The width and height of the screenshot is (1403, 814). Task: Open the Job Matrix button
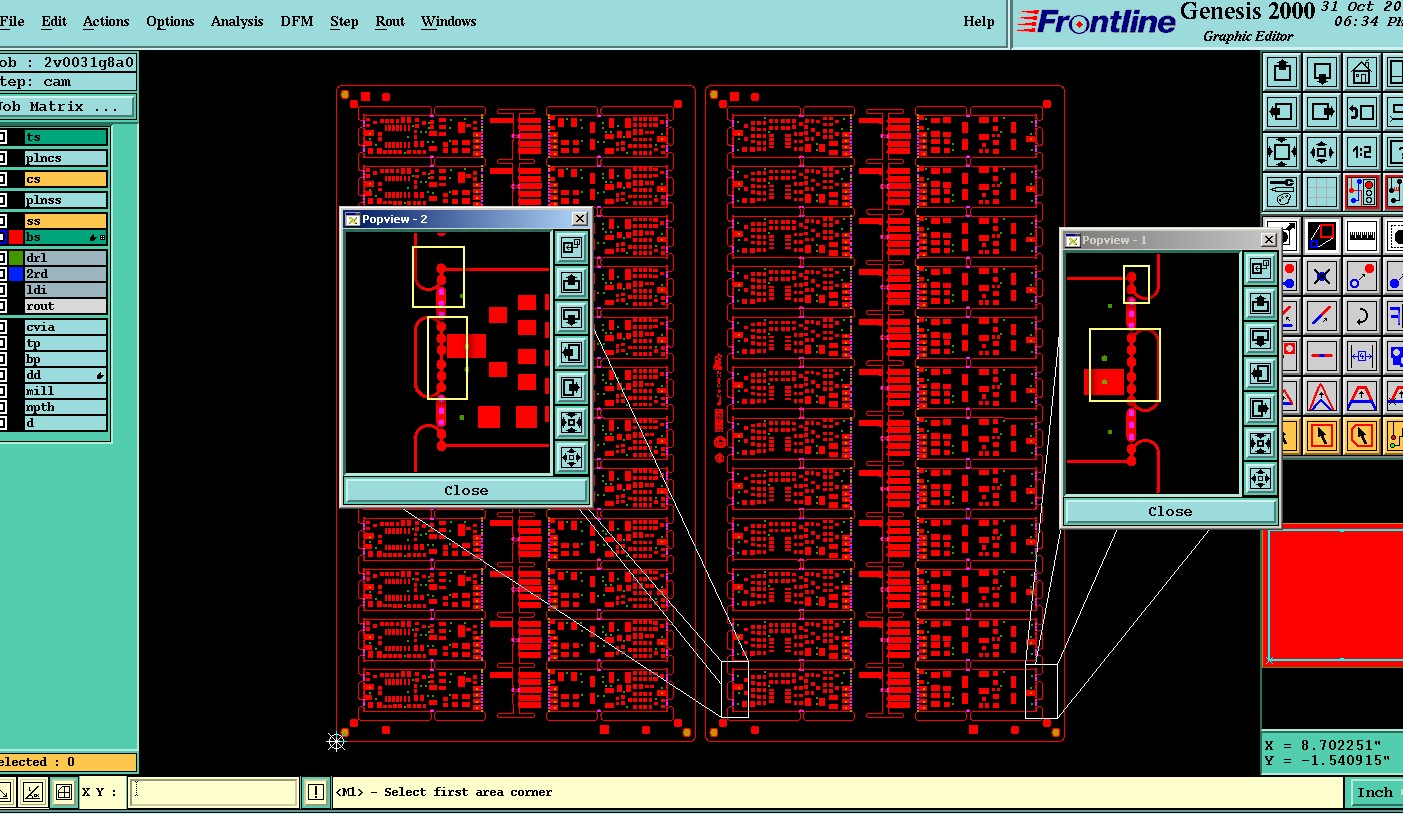point(66,106)
